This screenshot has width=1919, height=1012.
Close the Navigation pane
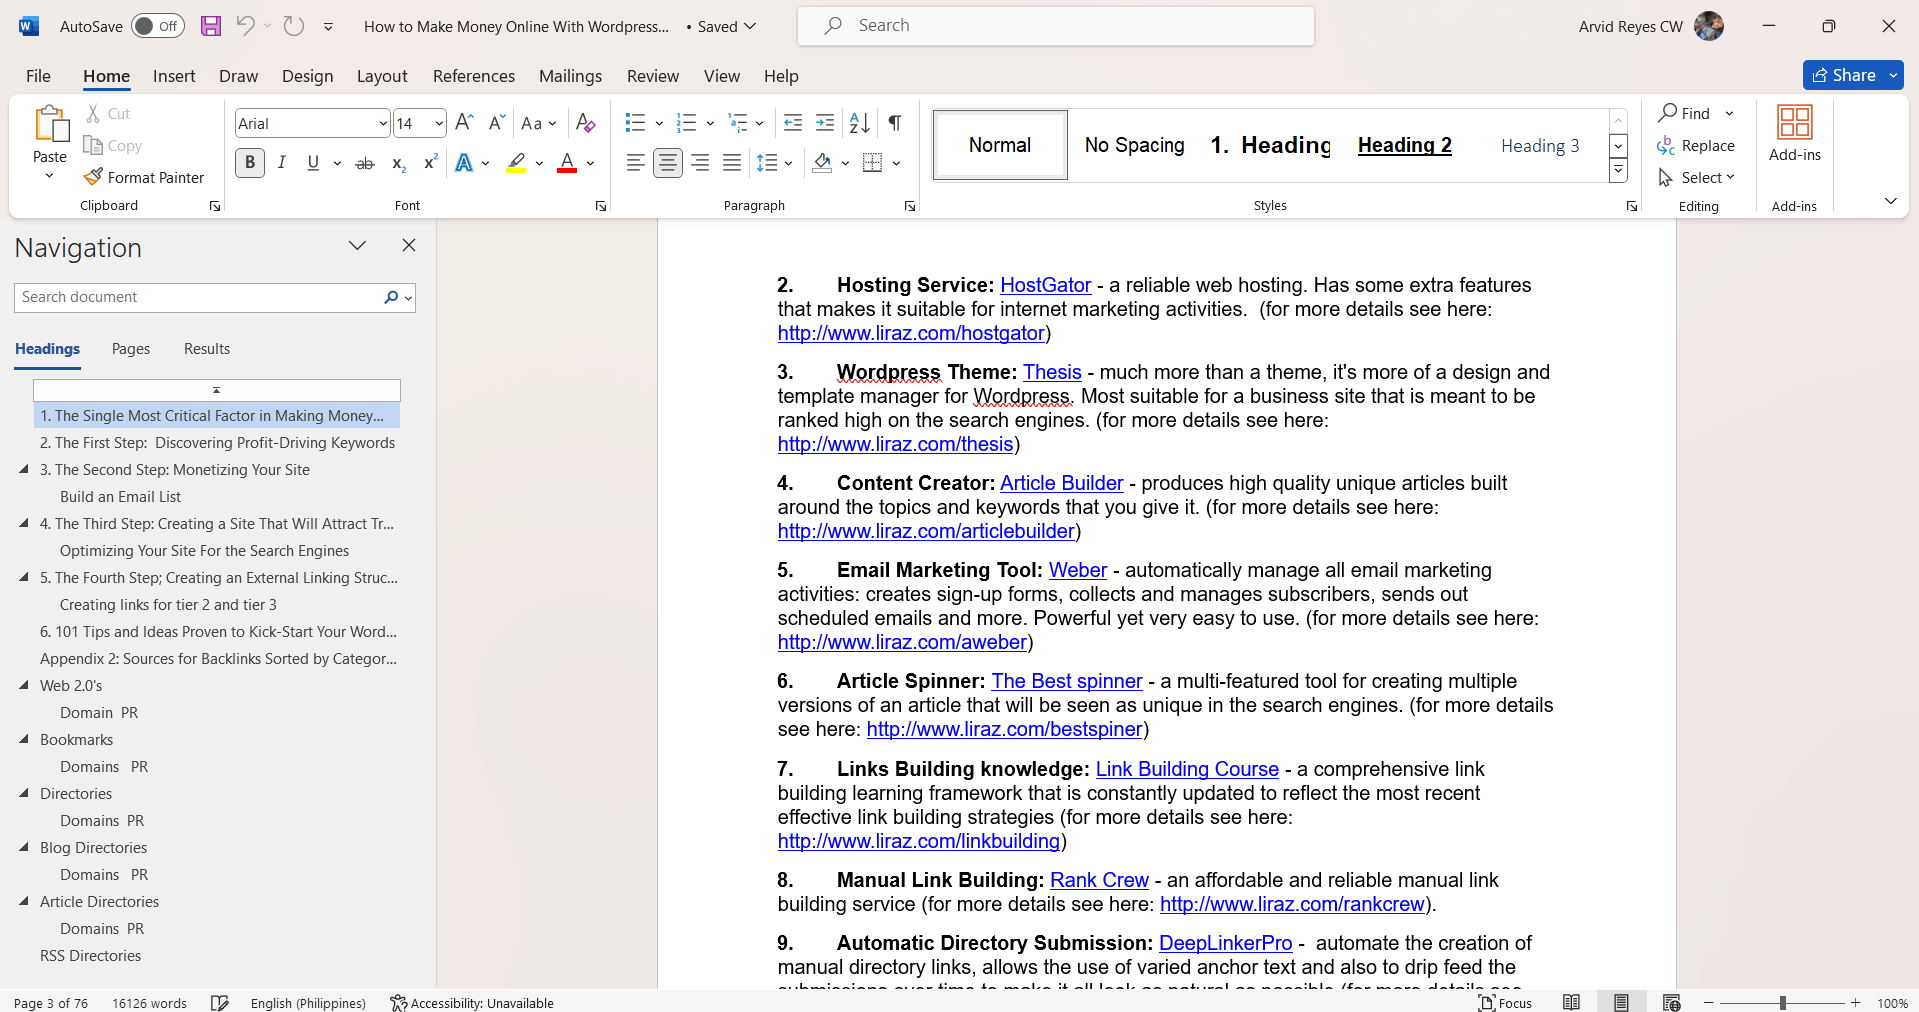(x=408, y=245)
